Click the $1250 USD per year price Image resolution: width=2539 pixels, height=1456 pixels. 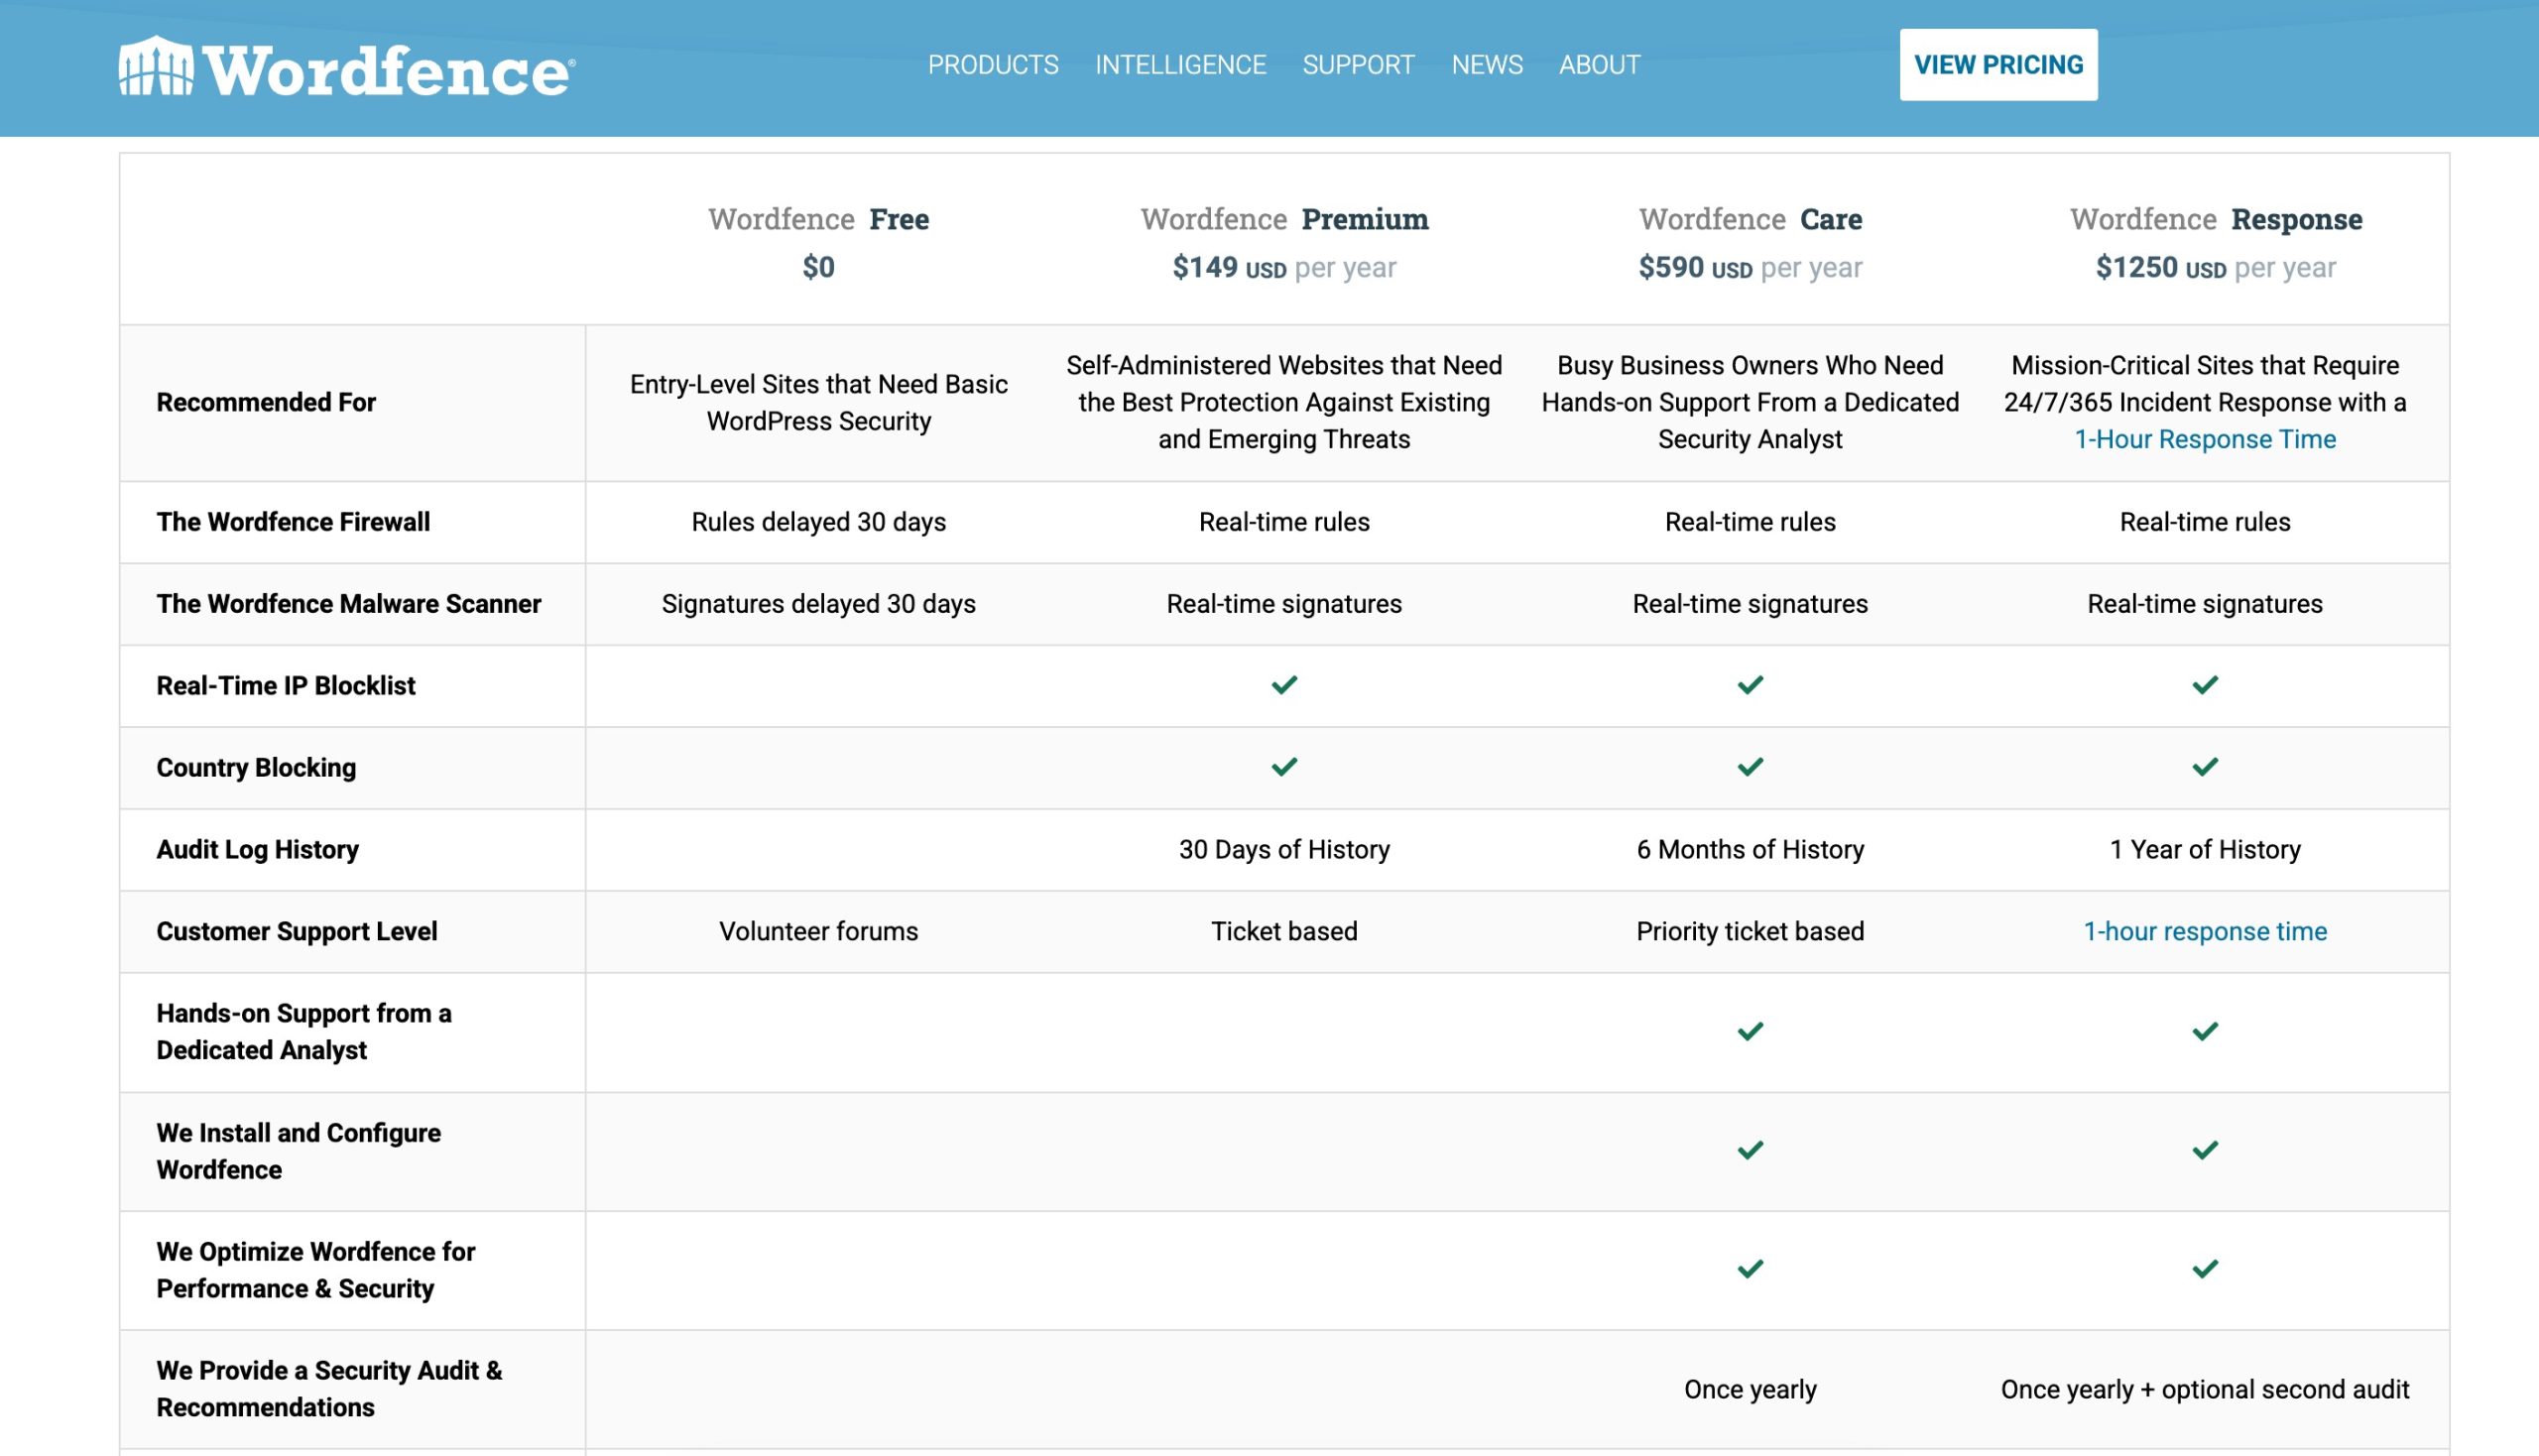pos(2216,267)
